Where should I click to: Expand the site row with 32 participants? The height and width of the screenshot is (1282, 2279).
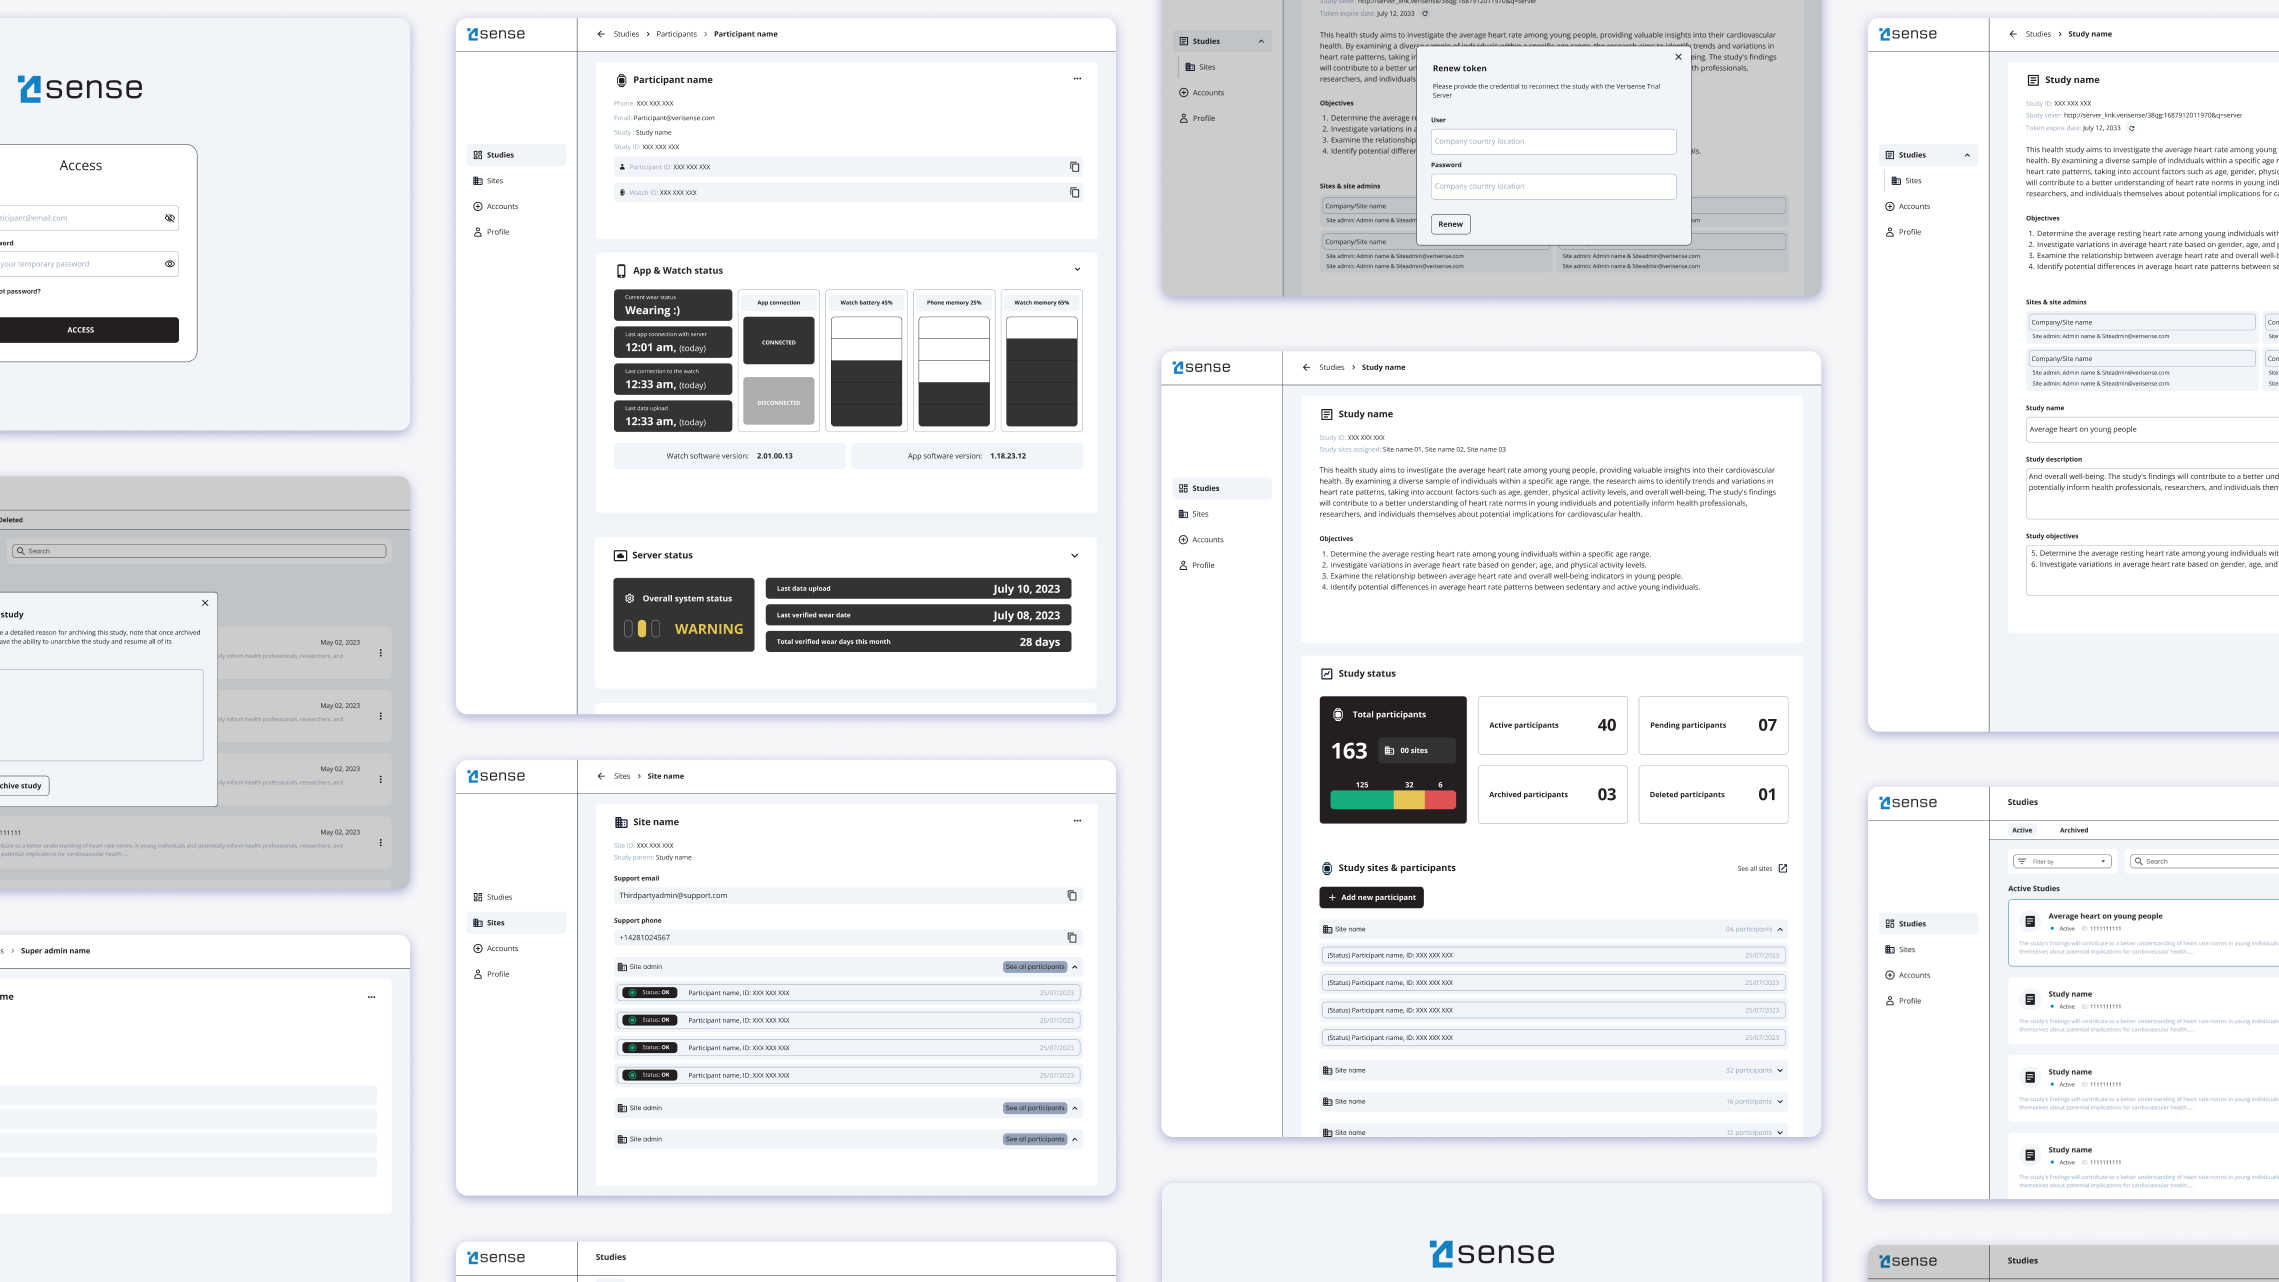[x=1779, y=1071]
